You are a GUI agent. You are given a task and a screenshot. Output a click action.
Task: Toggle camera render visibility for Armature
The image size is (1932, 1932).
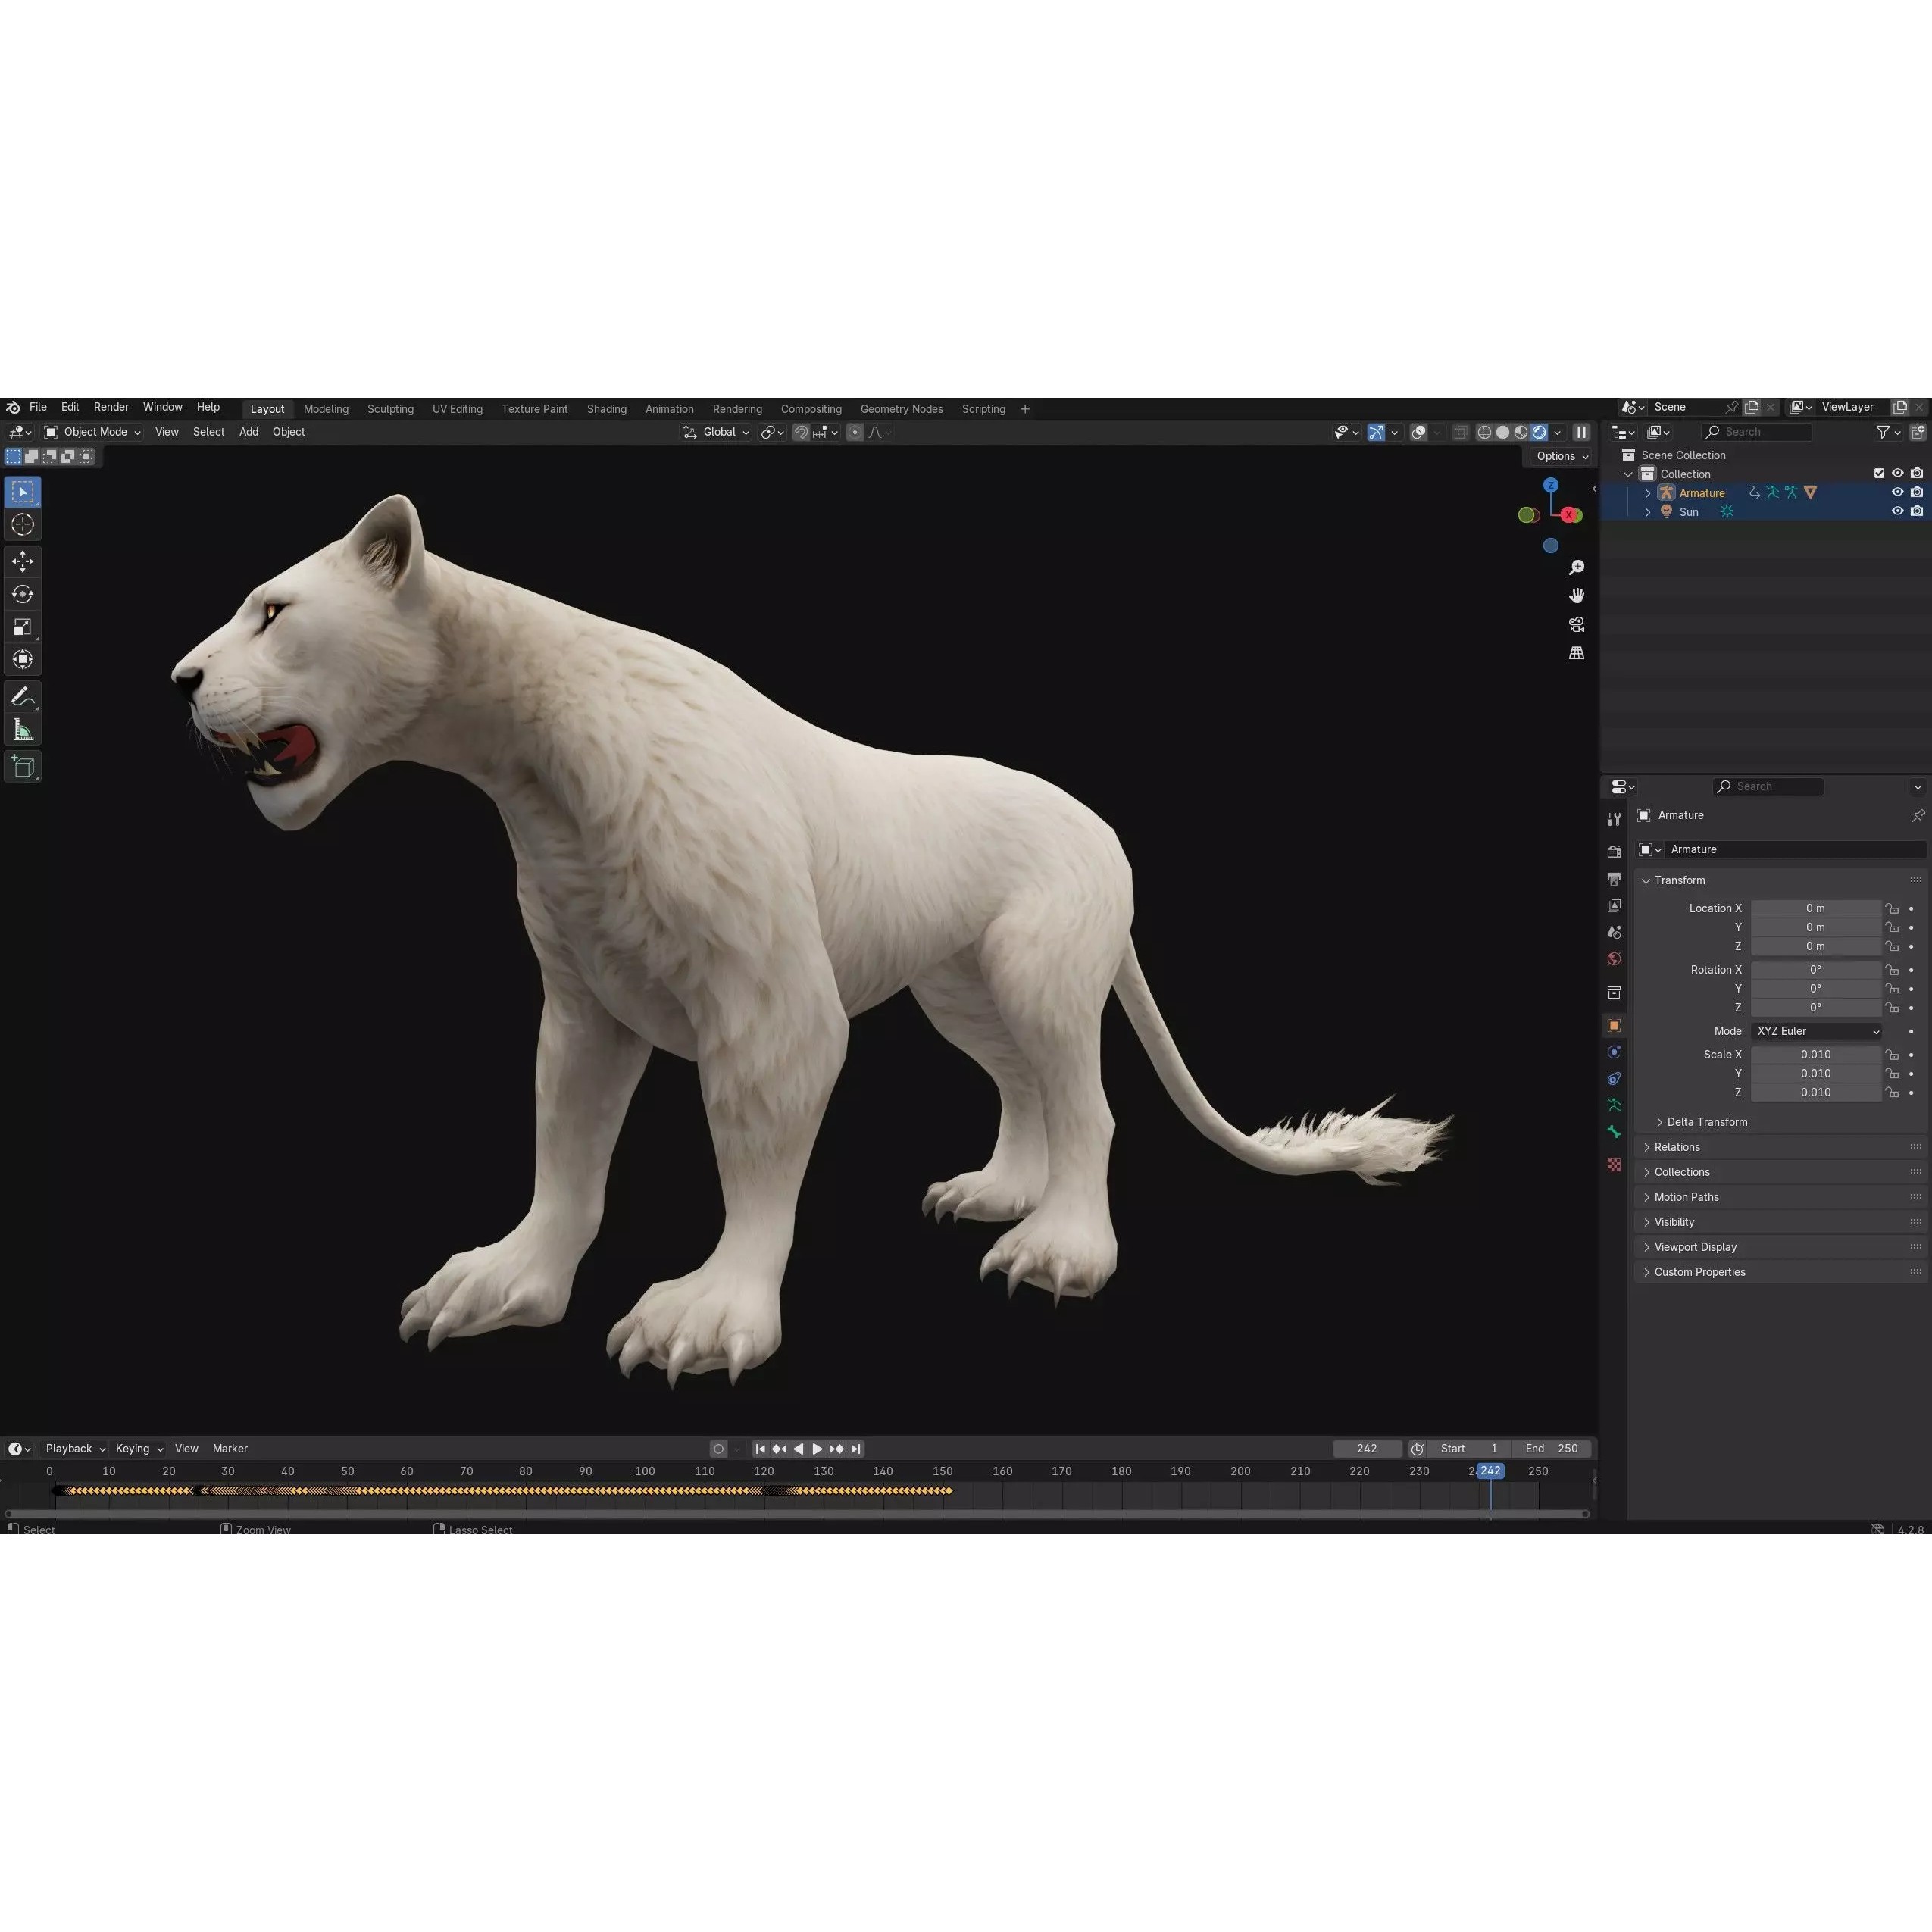tap(1917, 493)
